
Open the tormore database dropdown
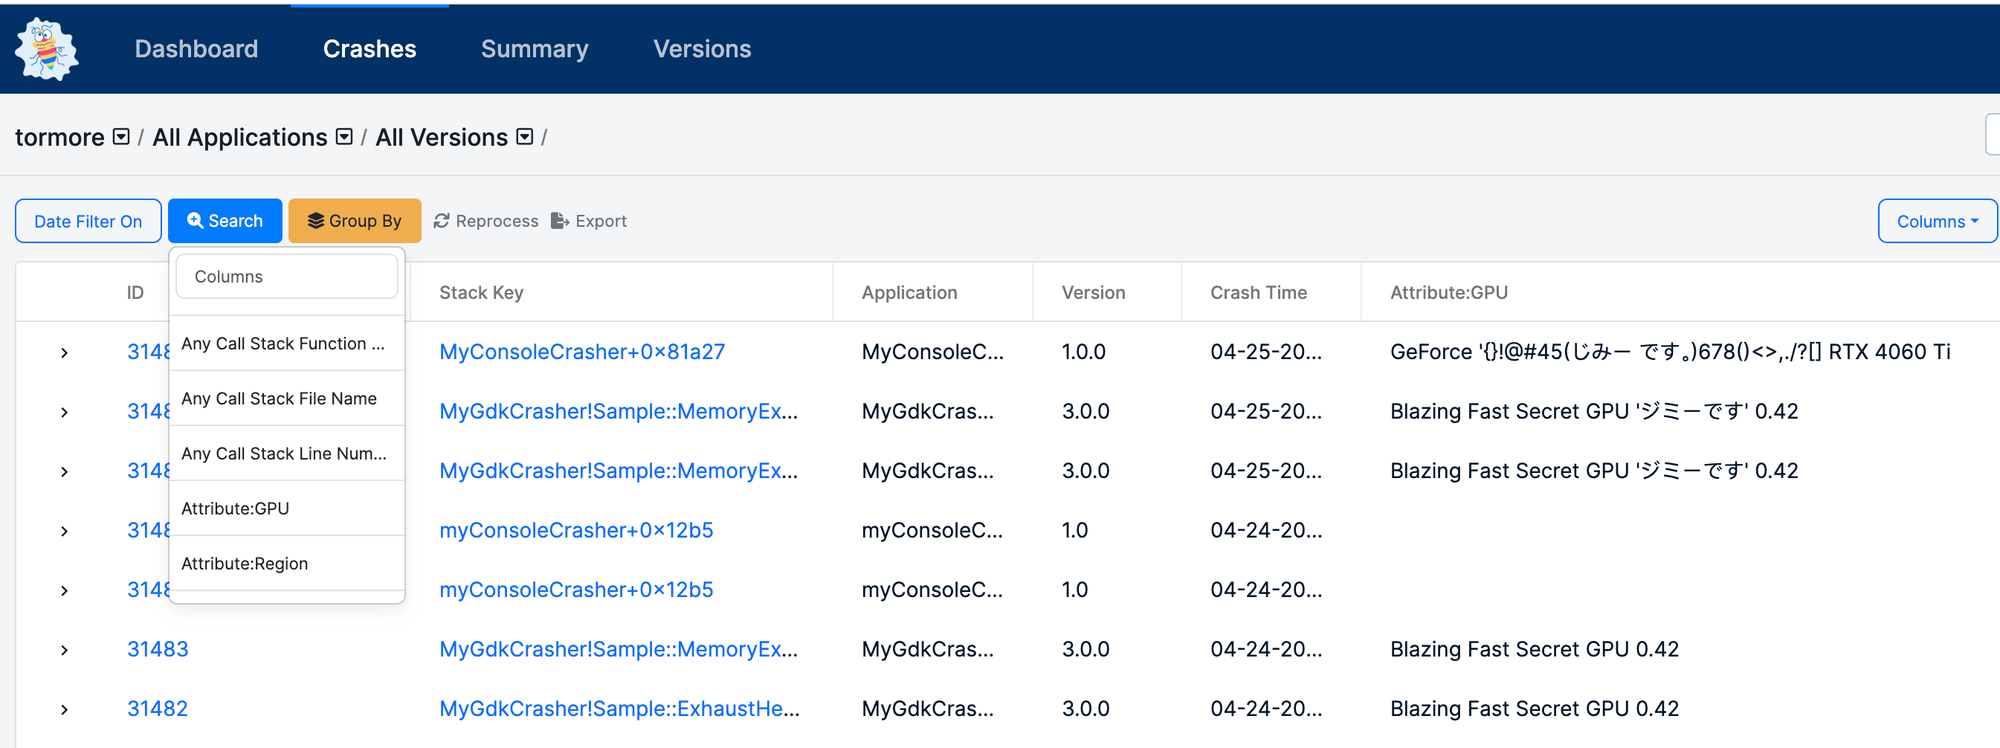[121, 137]
